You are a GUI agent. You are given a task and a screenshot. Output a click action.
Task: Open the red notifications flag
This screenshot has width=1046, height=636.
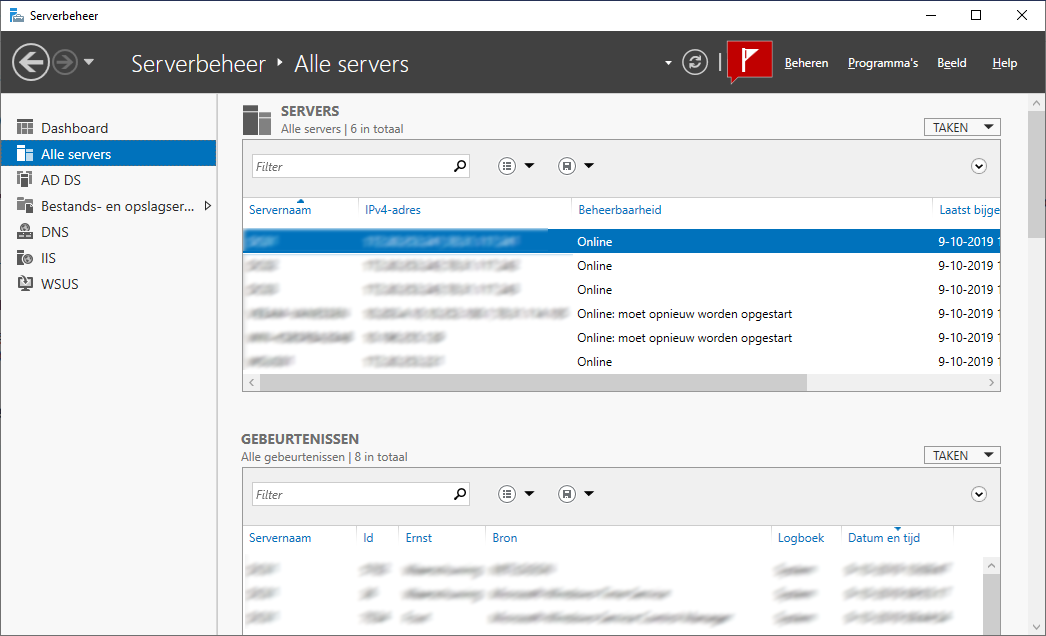(x=750, y=62)
